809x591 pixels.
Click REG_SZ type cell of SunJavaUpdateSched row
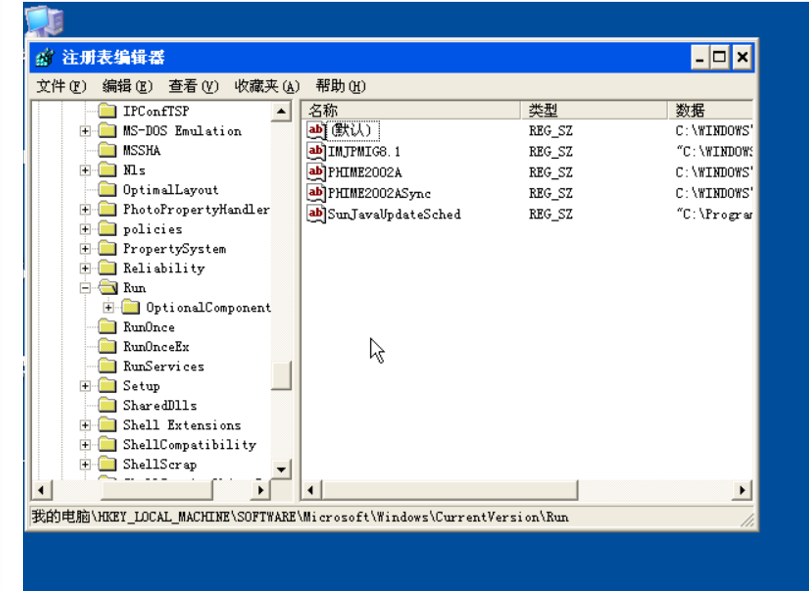[551, 214]
